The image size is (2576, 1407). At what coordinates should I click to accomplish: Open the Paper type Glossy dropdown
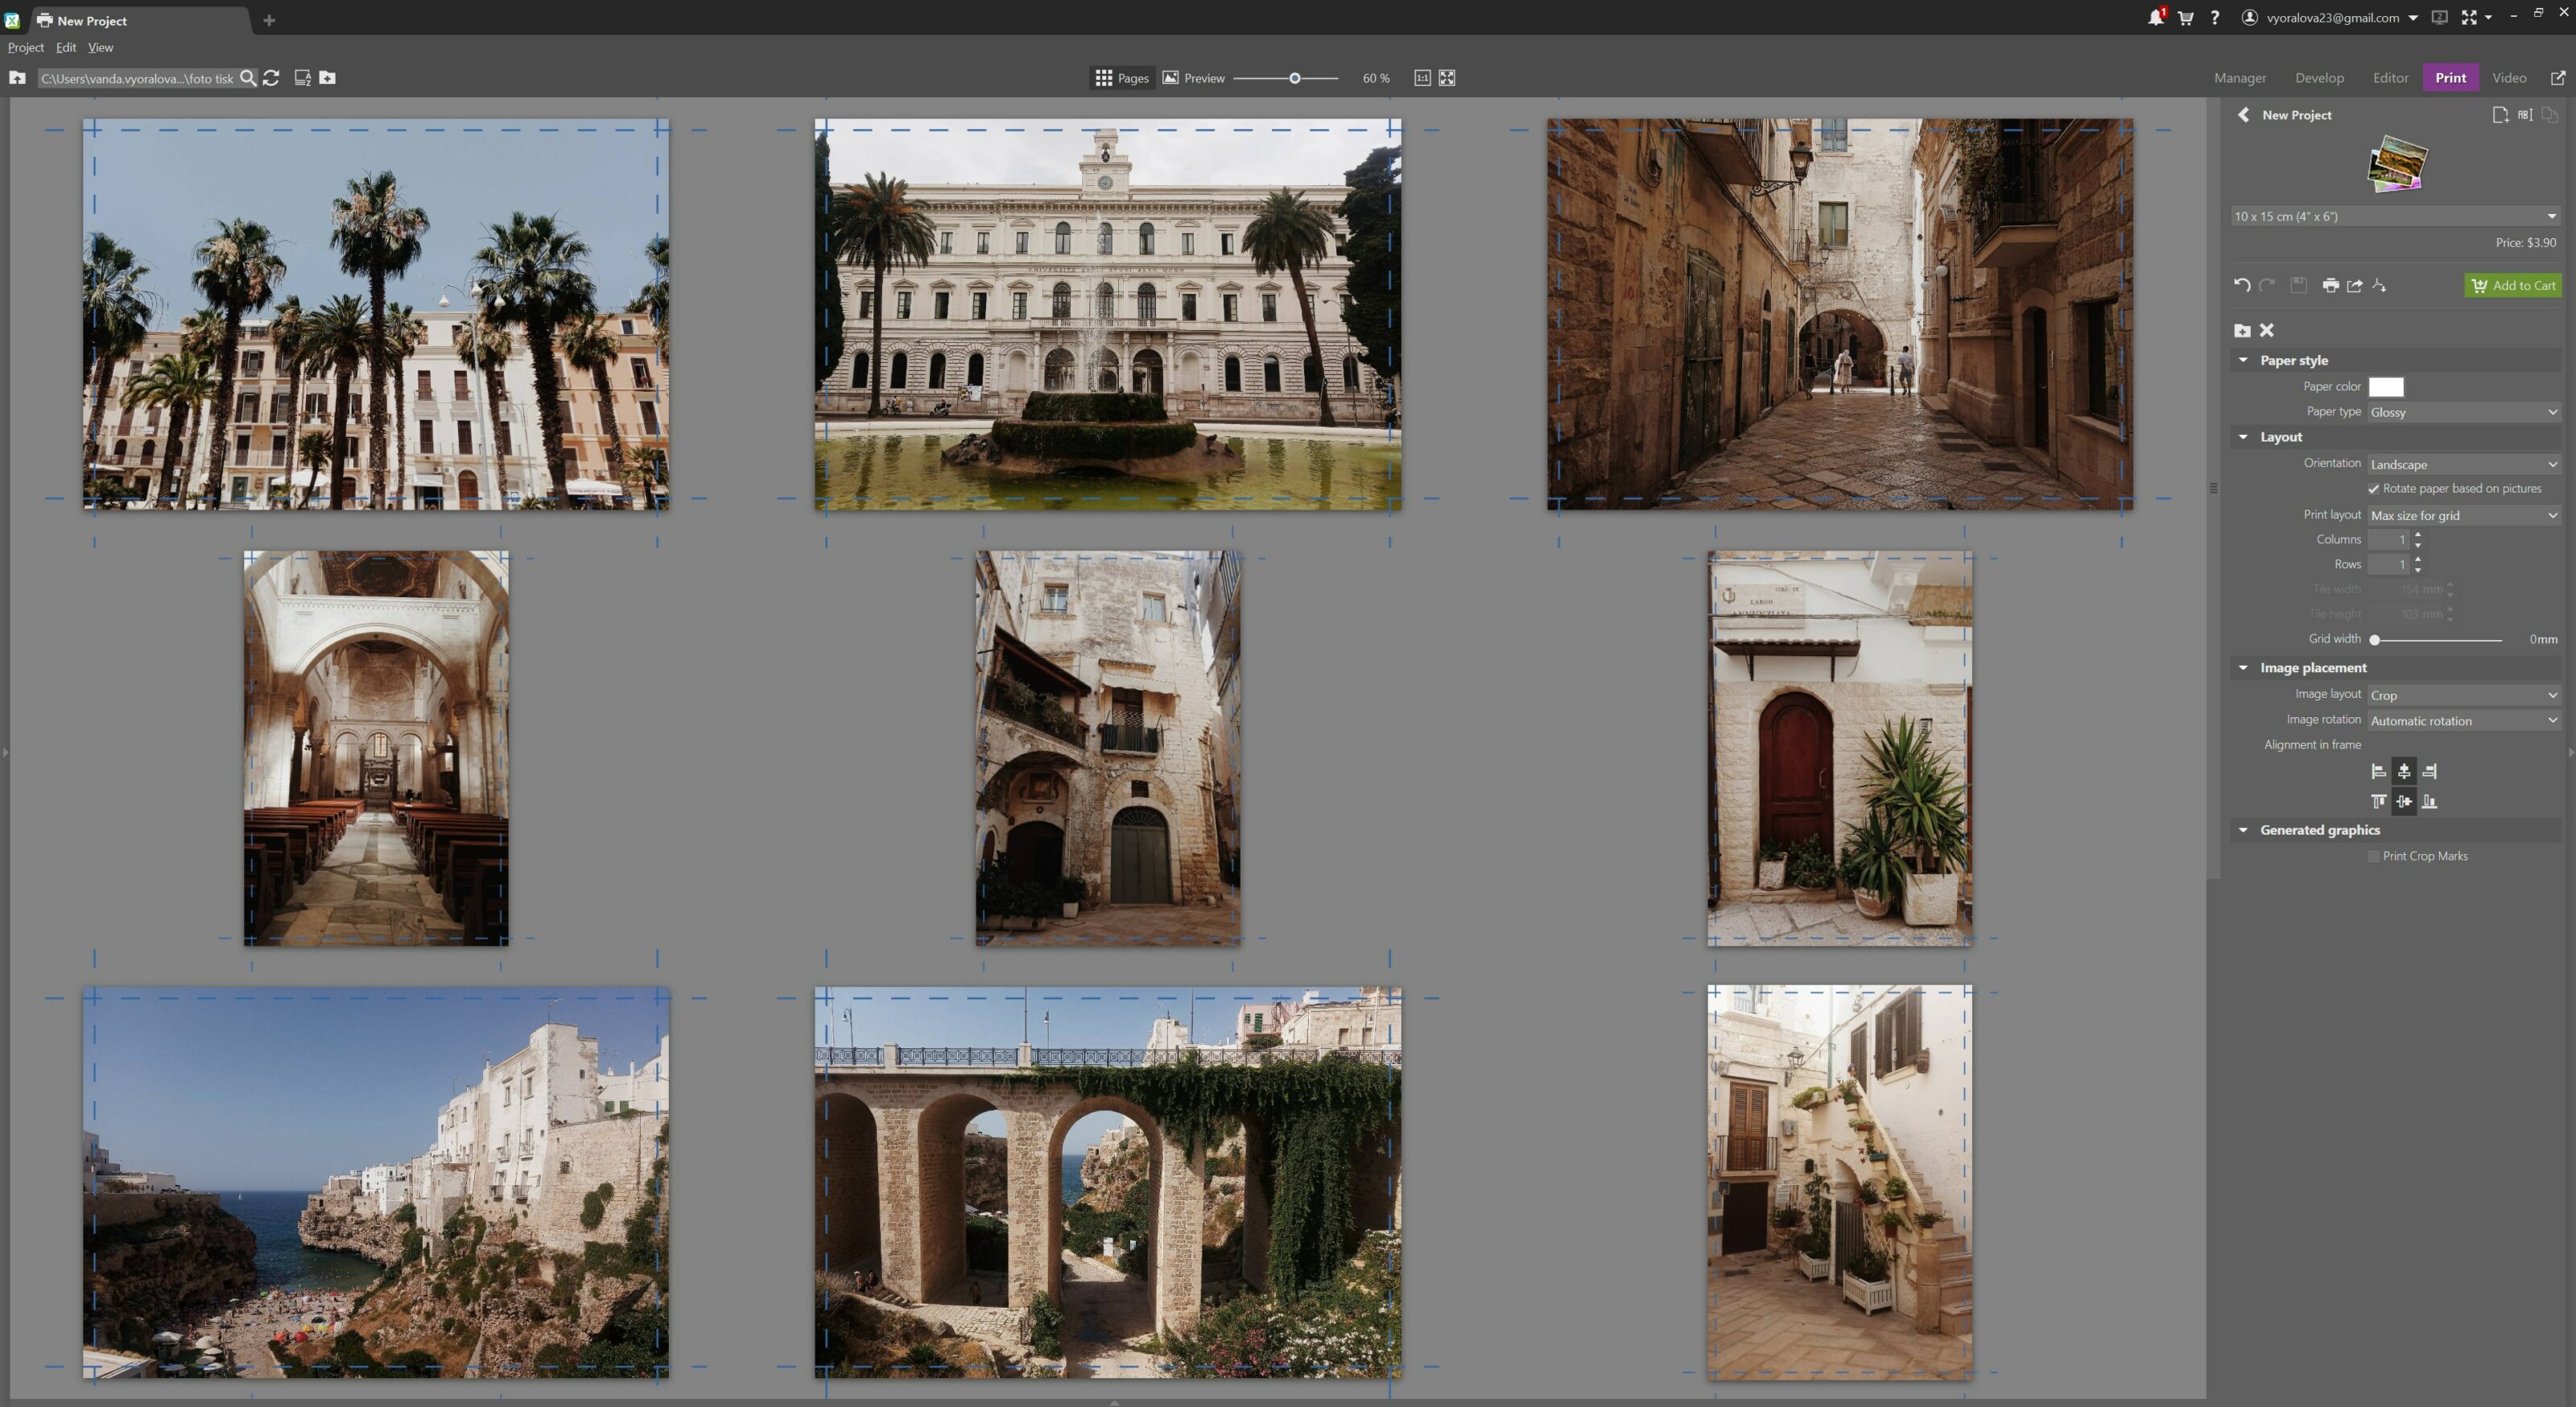coord(2463,412)
